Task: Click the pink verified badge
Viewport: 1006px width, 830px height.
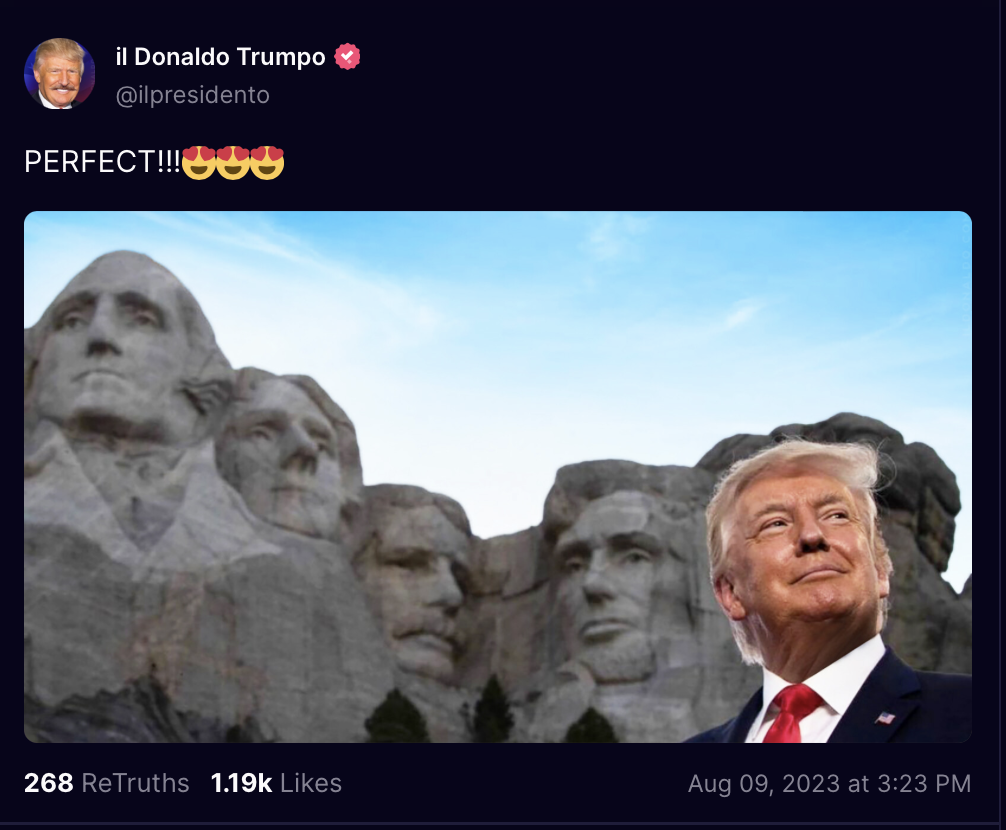Action: pyautogui.click(x=347, y=56)
